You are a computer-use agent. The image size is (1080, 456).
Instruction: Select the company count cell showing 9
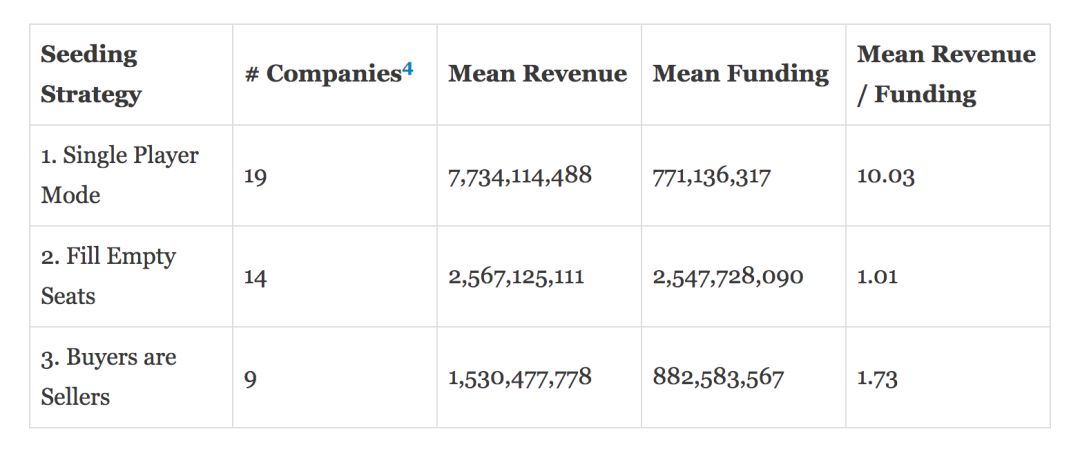[250, 378]
